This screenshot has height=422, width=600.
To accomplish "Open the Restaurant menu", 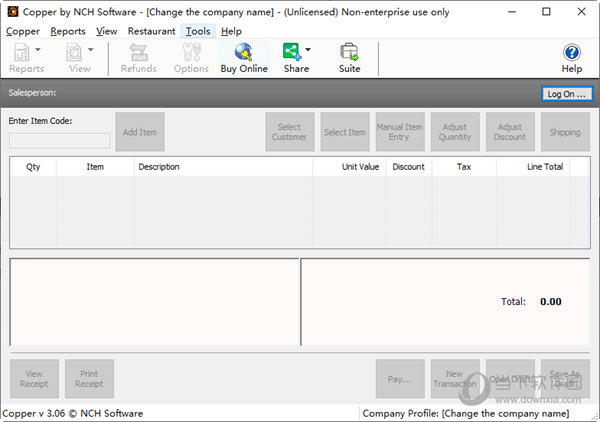I will pos(152,31).
